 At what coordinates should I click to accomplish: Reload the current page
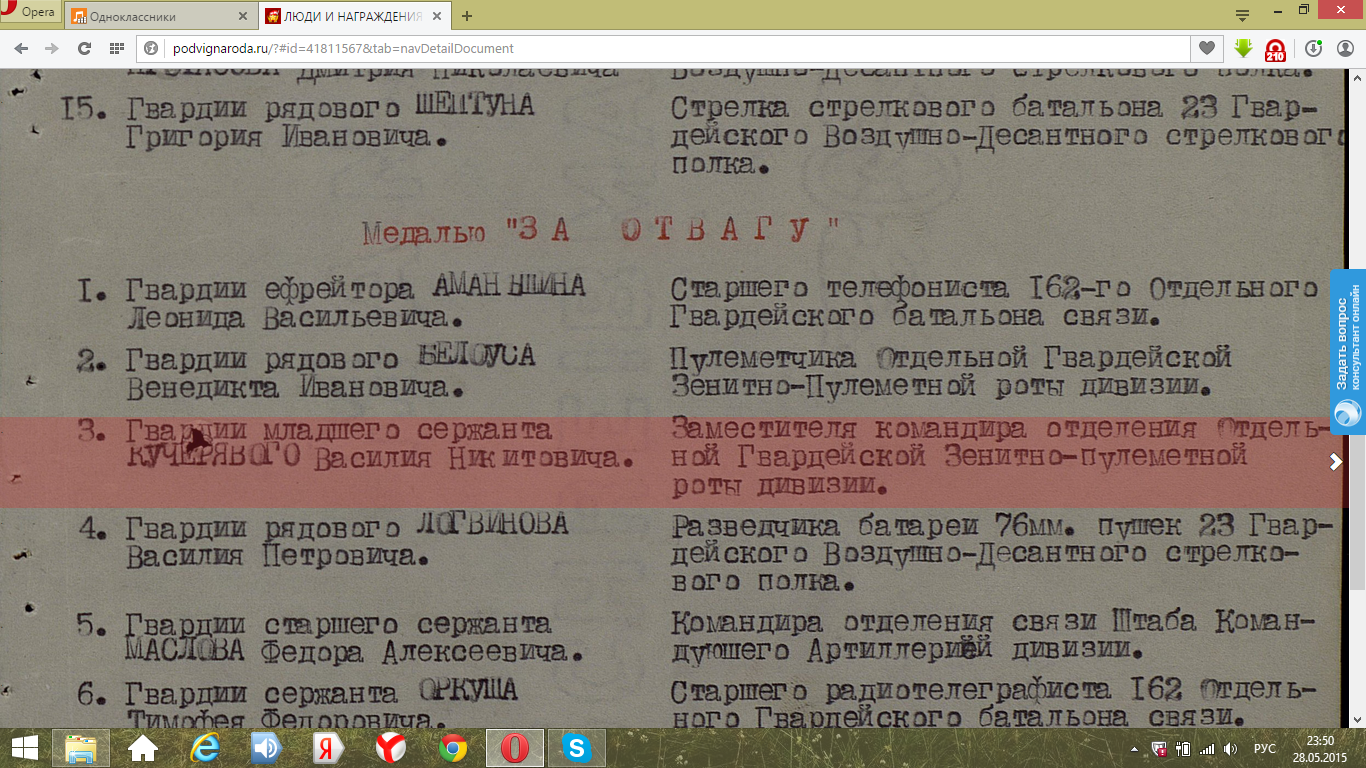point(85,48)
